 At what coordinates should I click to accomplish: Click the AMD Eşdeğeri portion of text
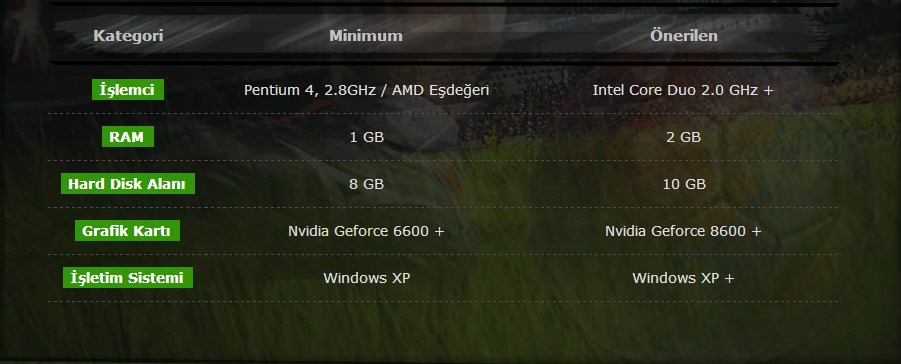click(x=441, y=91)
